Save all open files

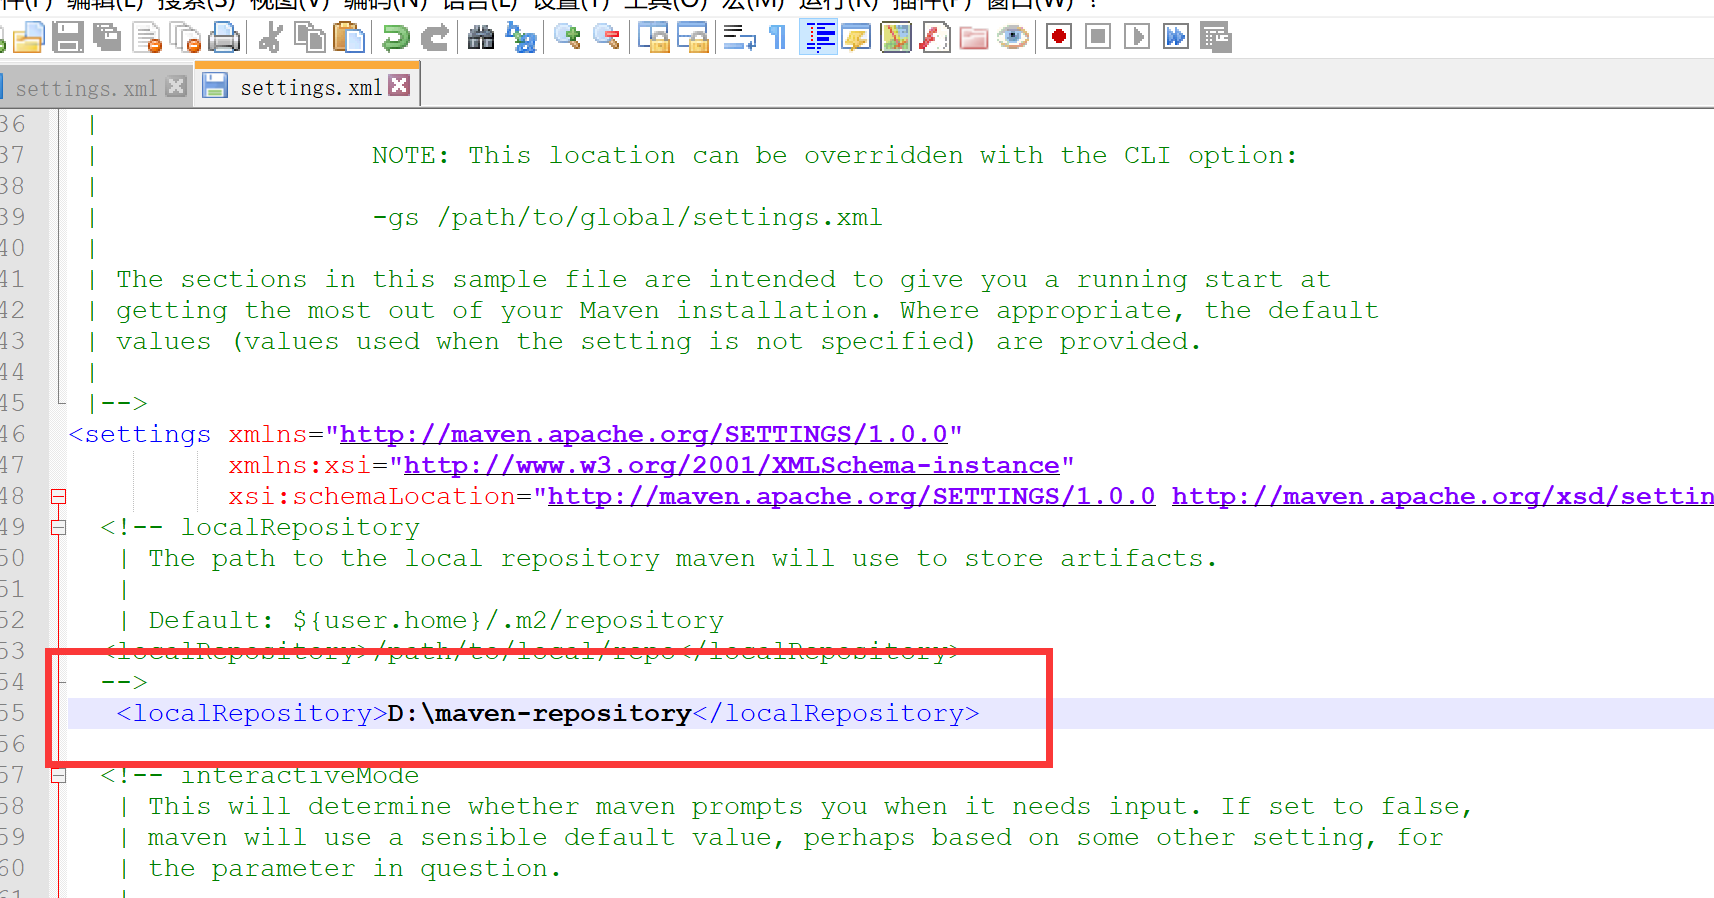click(107, 38)
